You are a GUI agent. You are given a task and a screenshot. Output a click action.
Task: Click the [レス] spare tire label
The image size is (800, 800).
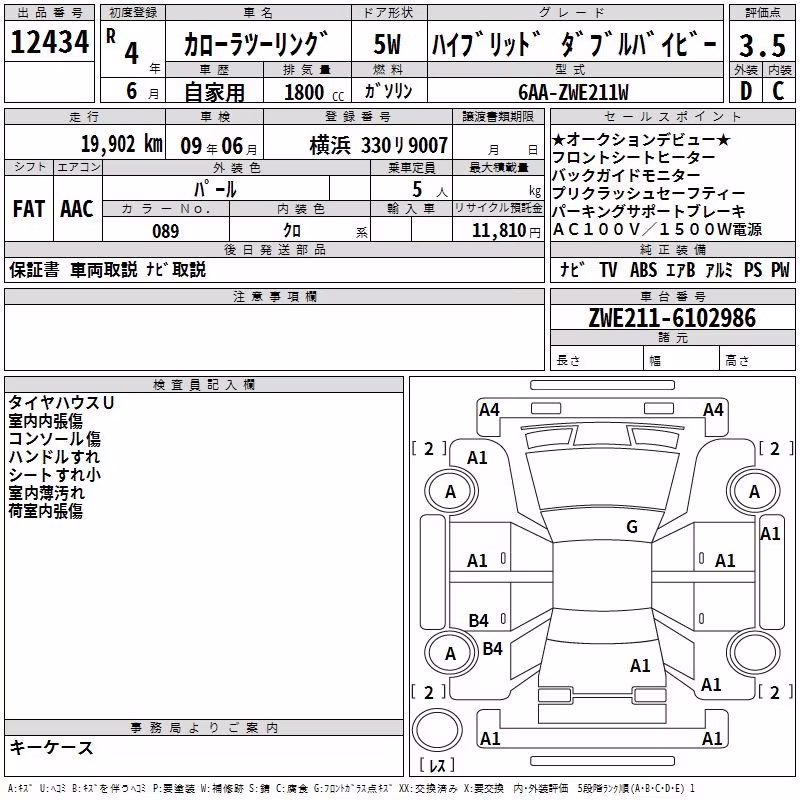(x=437, y=765)
